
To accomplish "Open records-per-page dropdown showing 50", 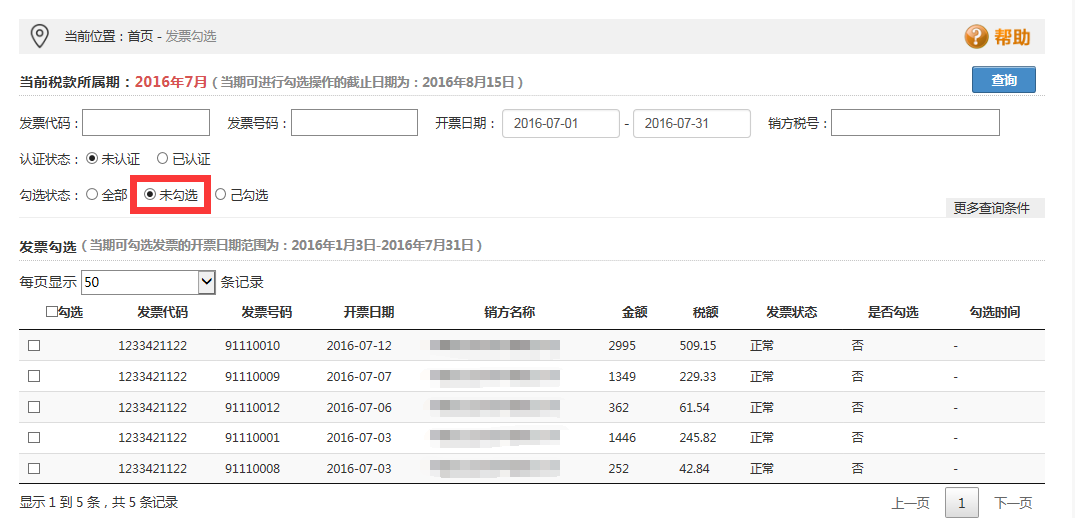I will tap(148, 283).
